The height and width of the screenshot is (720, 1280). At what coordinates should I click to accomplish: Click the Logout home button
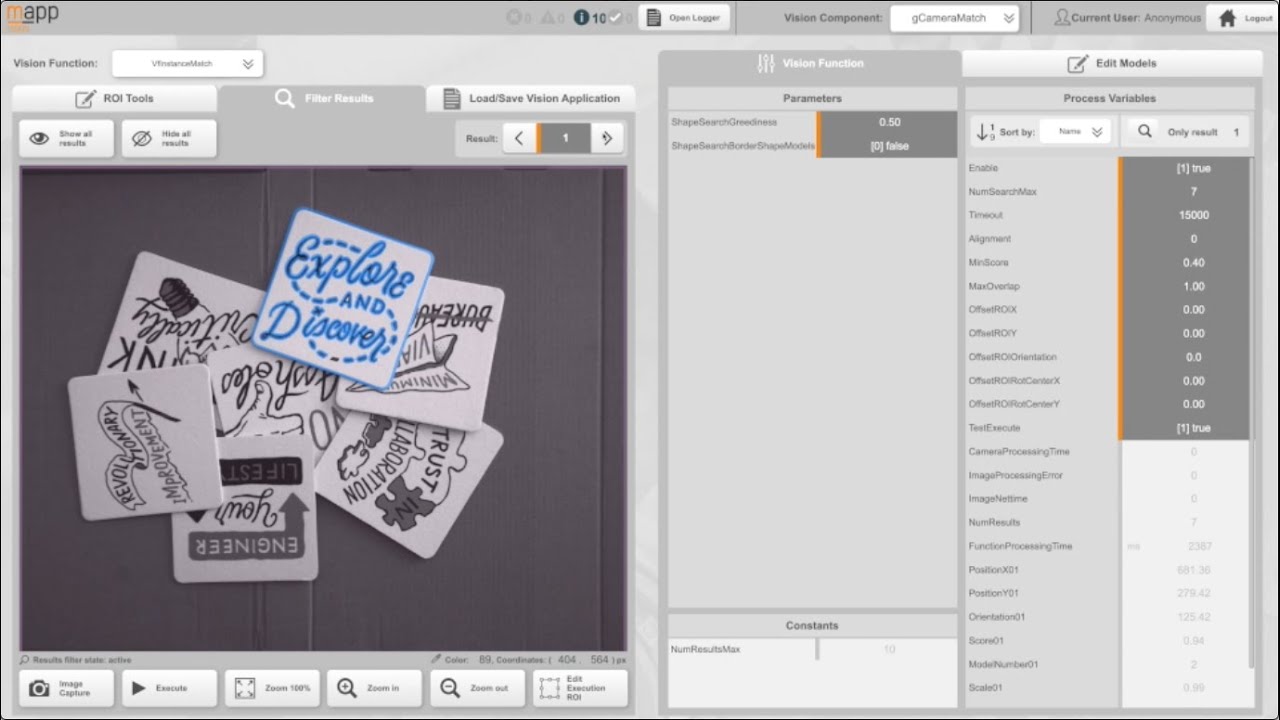[x=1242, y=17]
